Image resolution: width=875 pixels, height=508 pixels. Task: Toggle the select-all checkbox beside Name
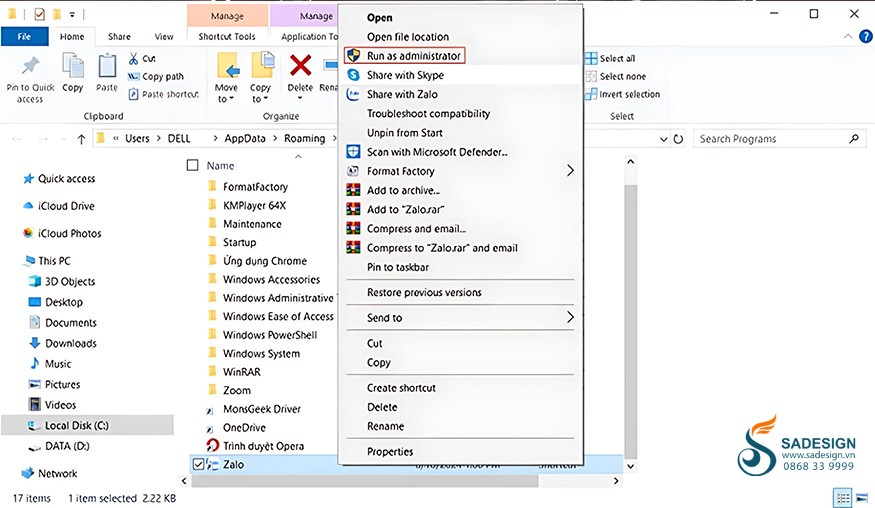pos(193,165)
